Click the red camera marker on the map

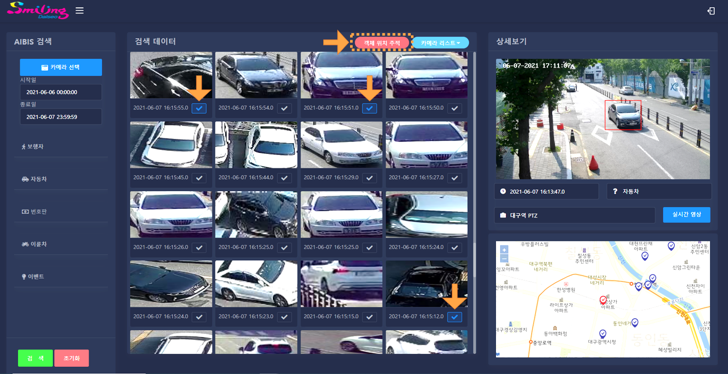(x=603, y=300)
